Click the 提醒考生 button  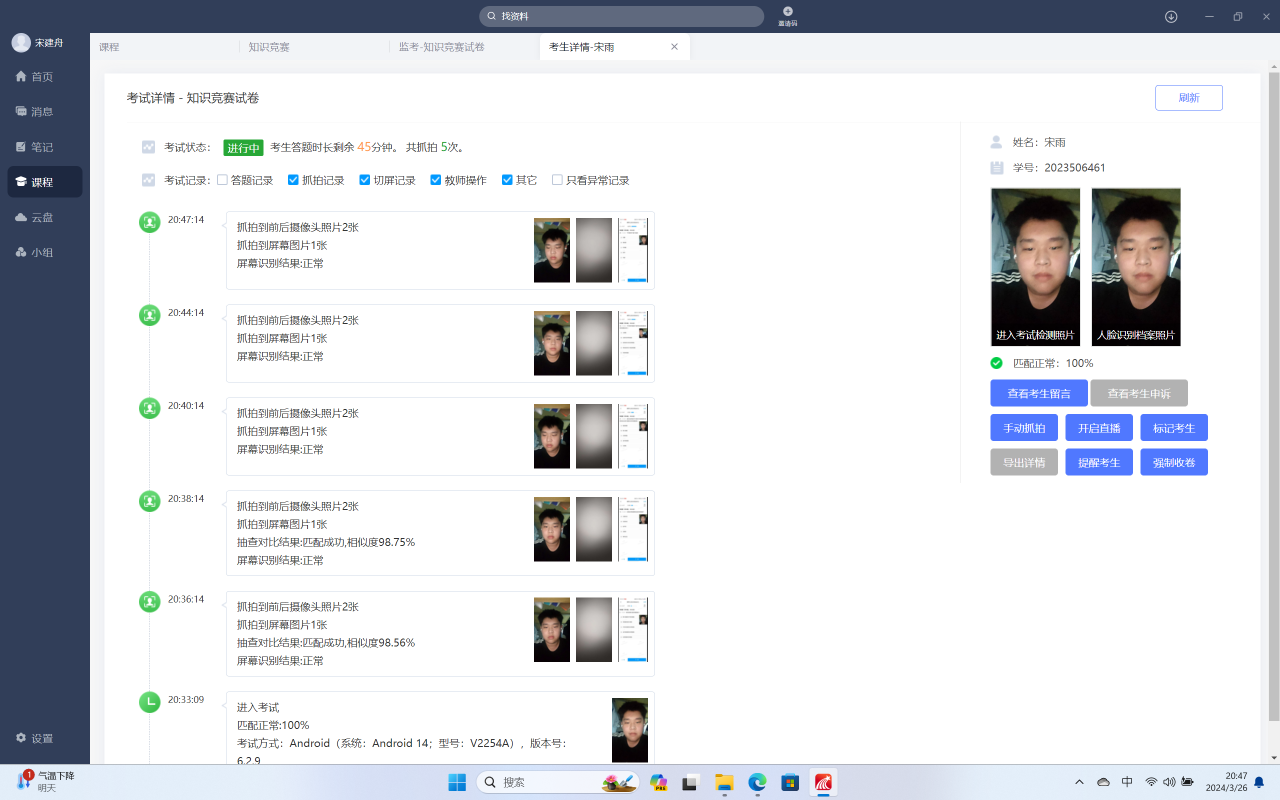click(1099, 462)
